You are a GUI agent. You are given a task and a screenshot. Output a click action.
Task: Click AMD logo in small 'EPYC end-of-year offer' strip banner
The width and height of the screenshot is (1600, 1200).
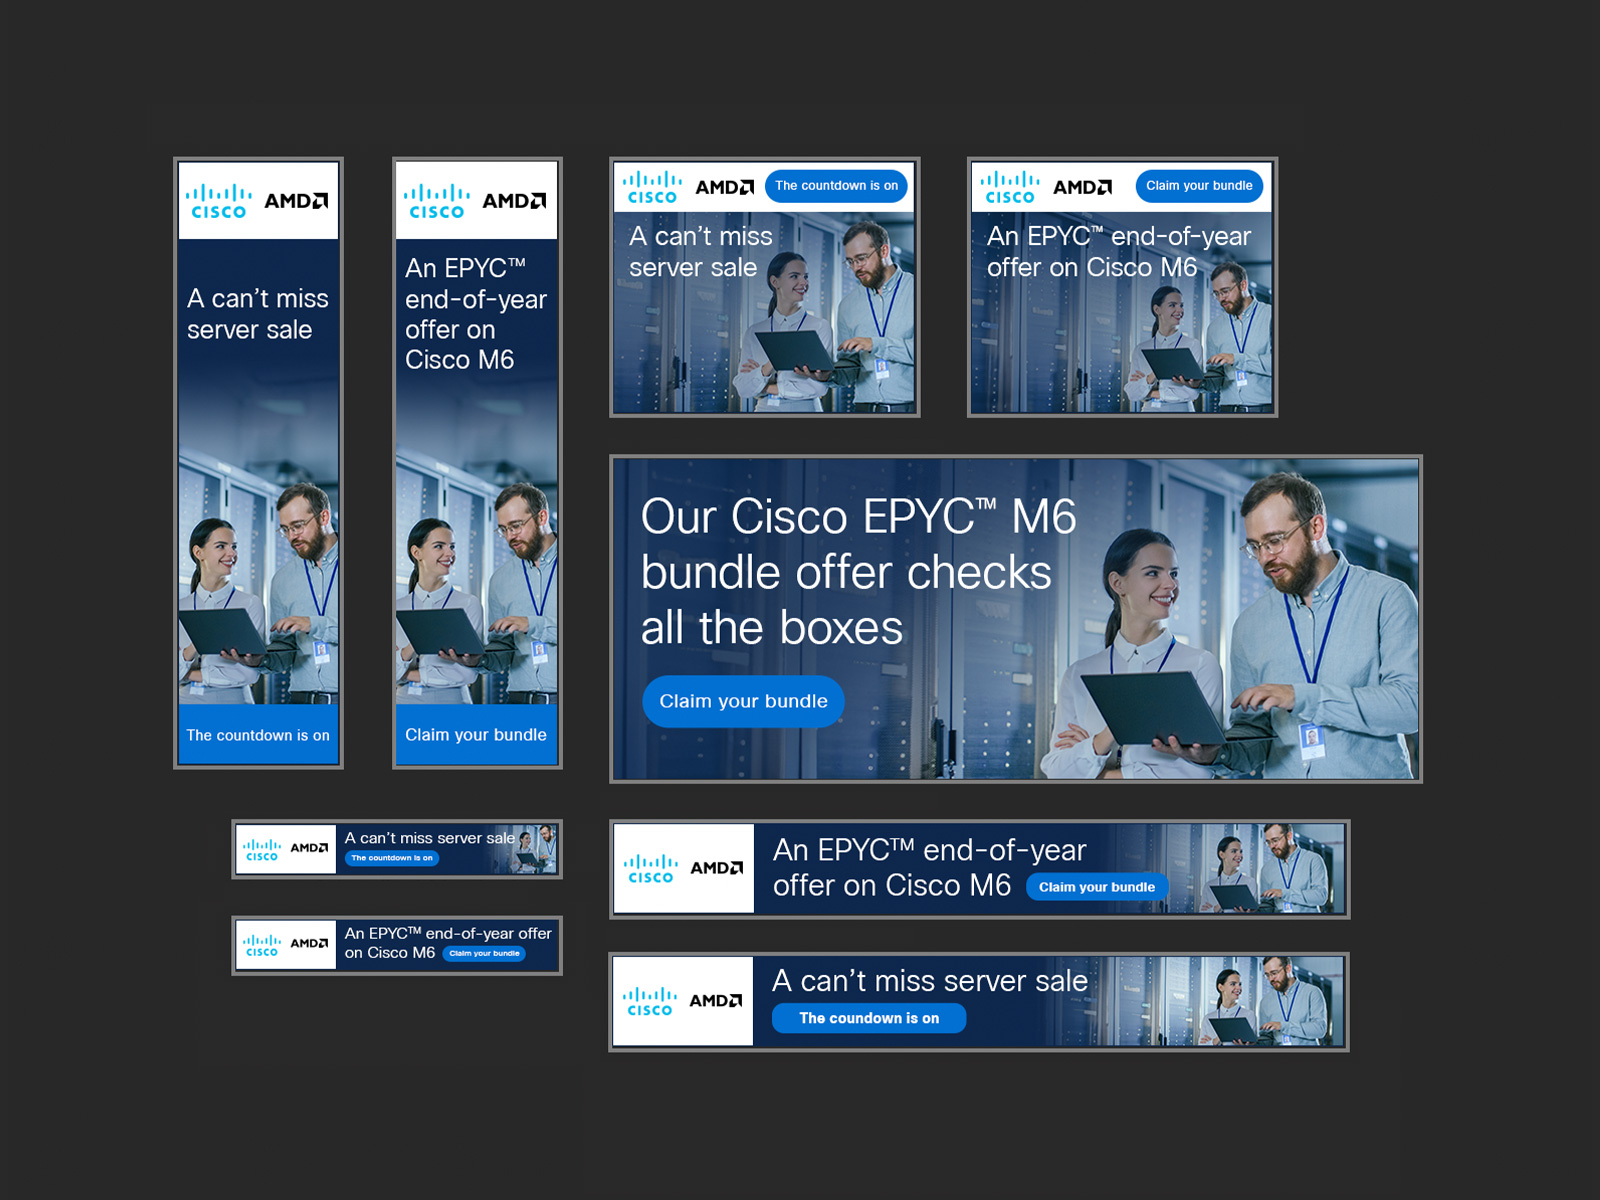[309, 943]
